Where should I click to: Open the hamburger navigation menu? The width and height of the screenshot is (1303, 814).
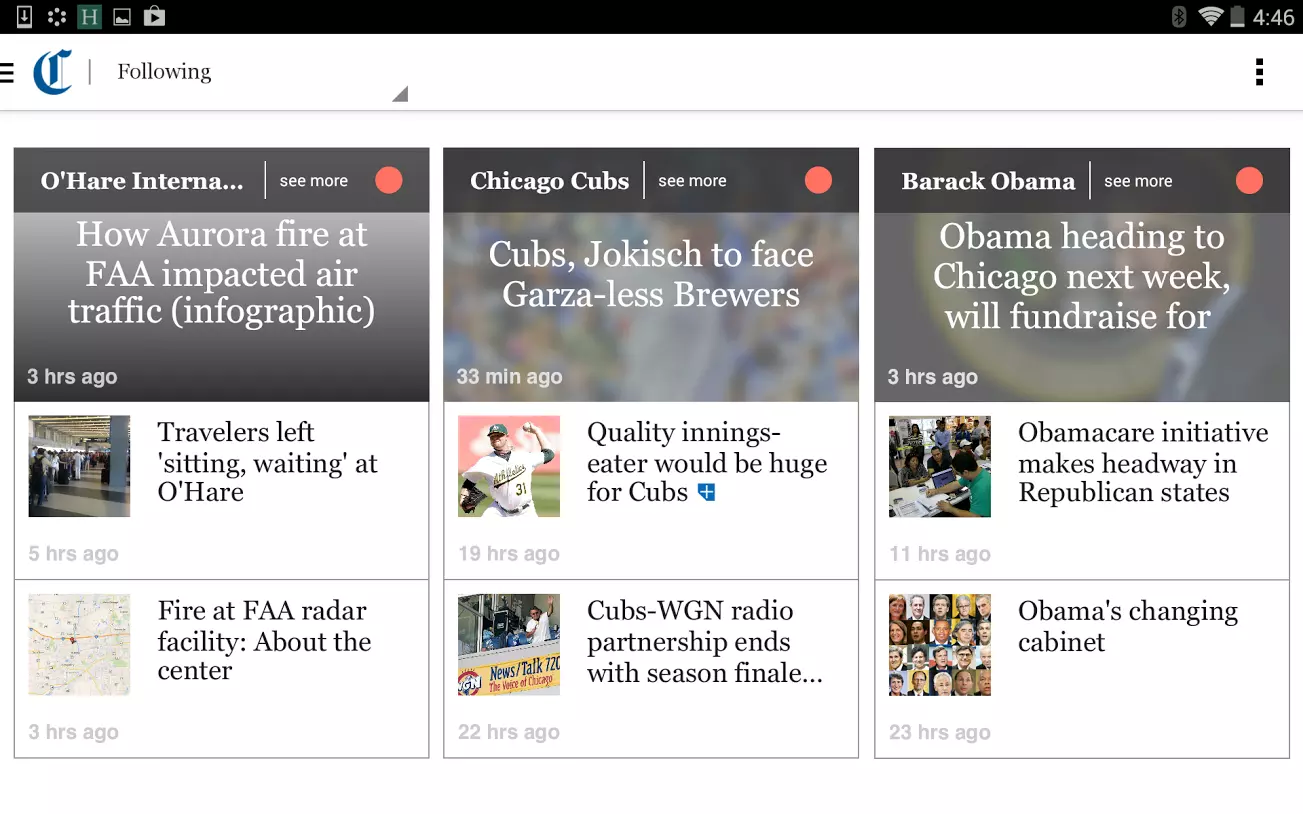coord(6,72)
